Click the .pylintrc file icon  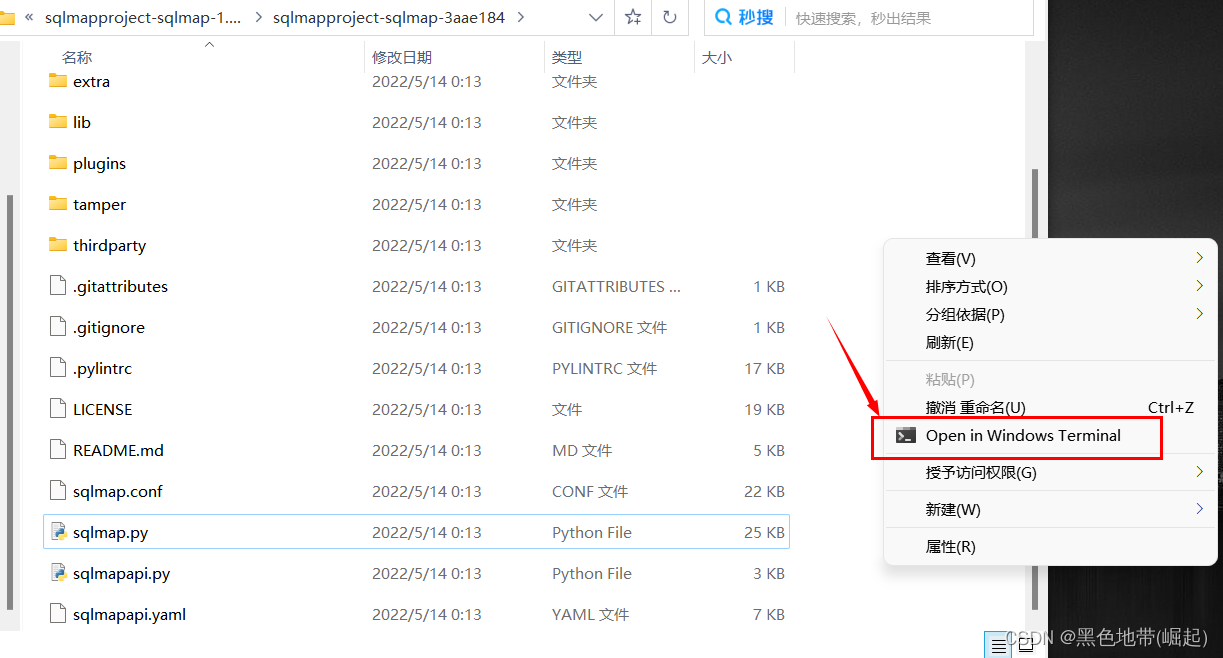coord(58,368)
